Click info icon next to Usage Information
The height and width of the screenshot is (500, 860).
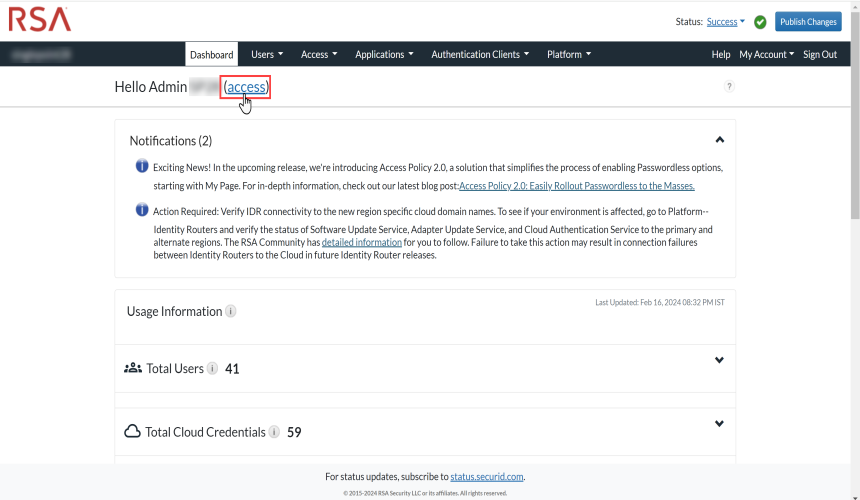click(231, 311)
